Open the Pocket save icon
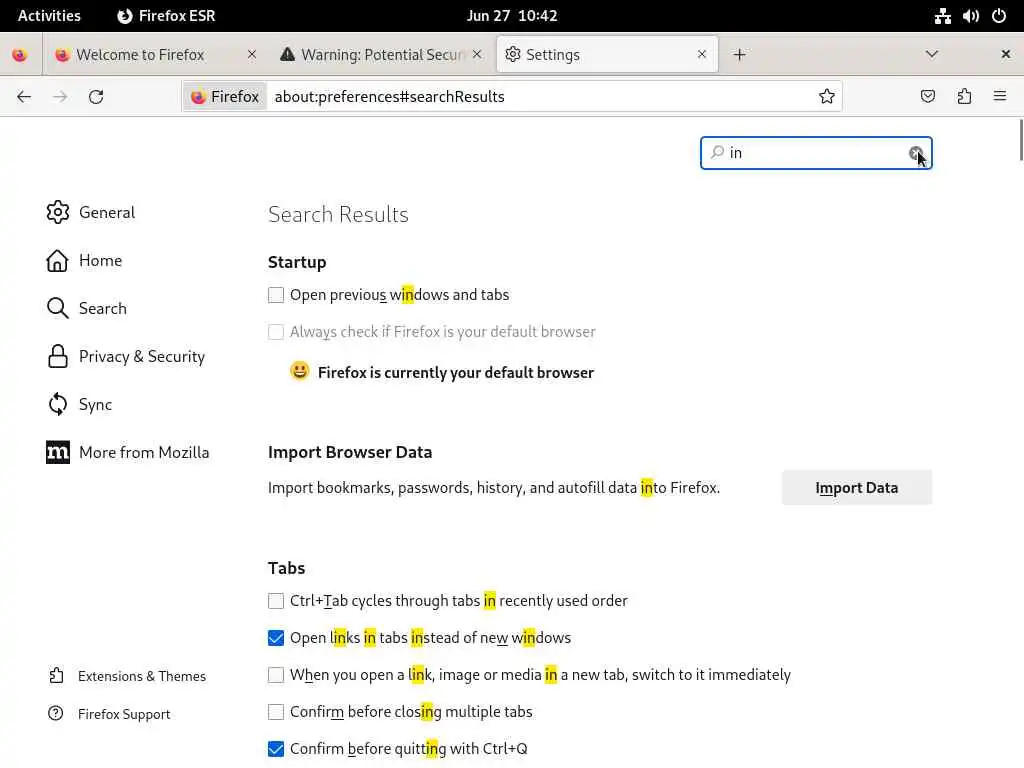The width and height of the screenshot is (1024, 768). click(928, 97)
